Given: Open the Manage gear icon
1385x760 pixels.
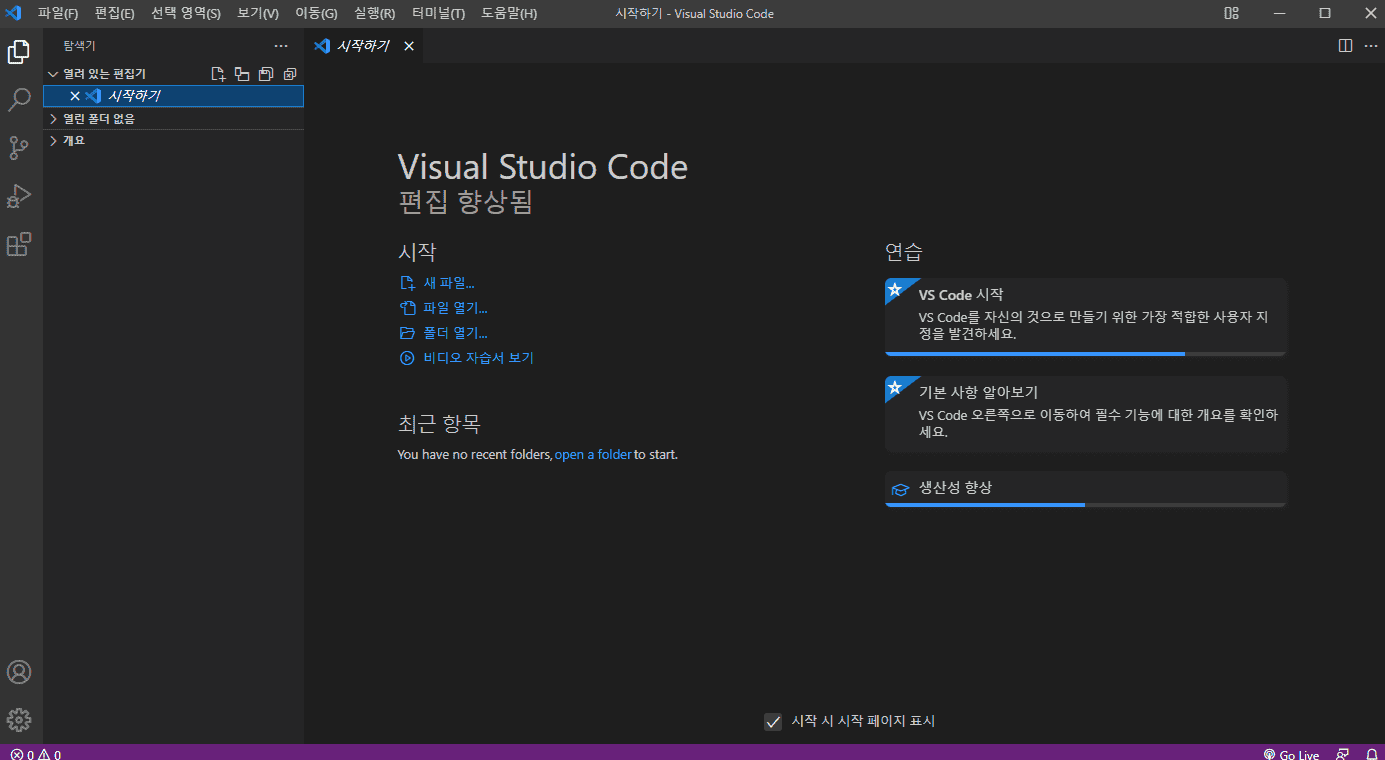Looking at the screenshot, I should [x=18, y=720].
